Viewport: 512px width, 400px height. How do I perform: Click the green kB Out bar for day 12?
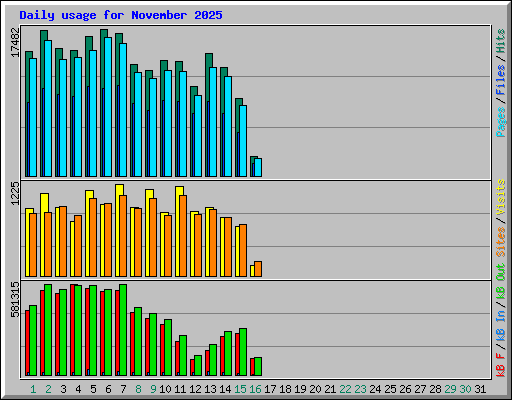(x=198, y=366)
